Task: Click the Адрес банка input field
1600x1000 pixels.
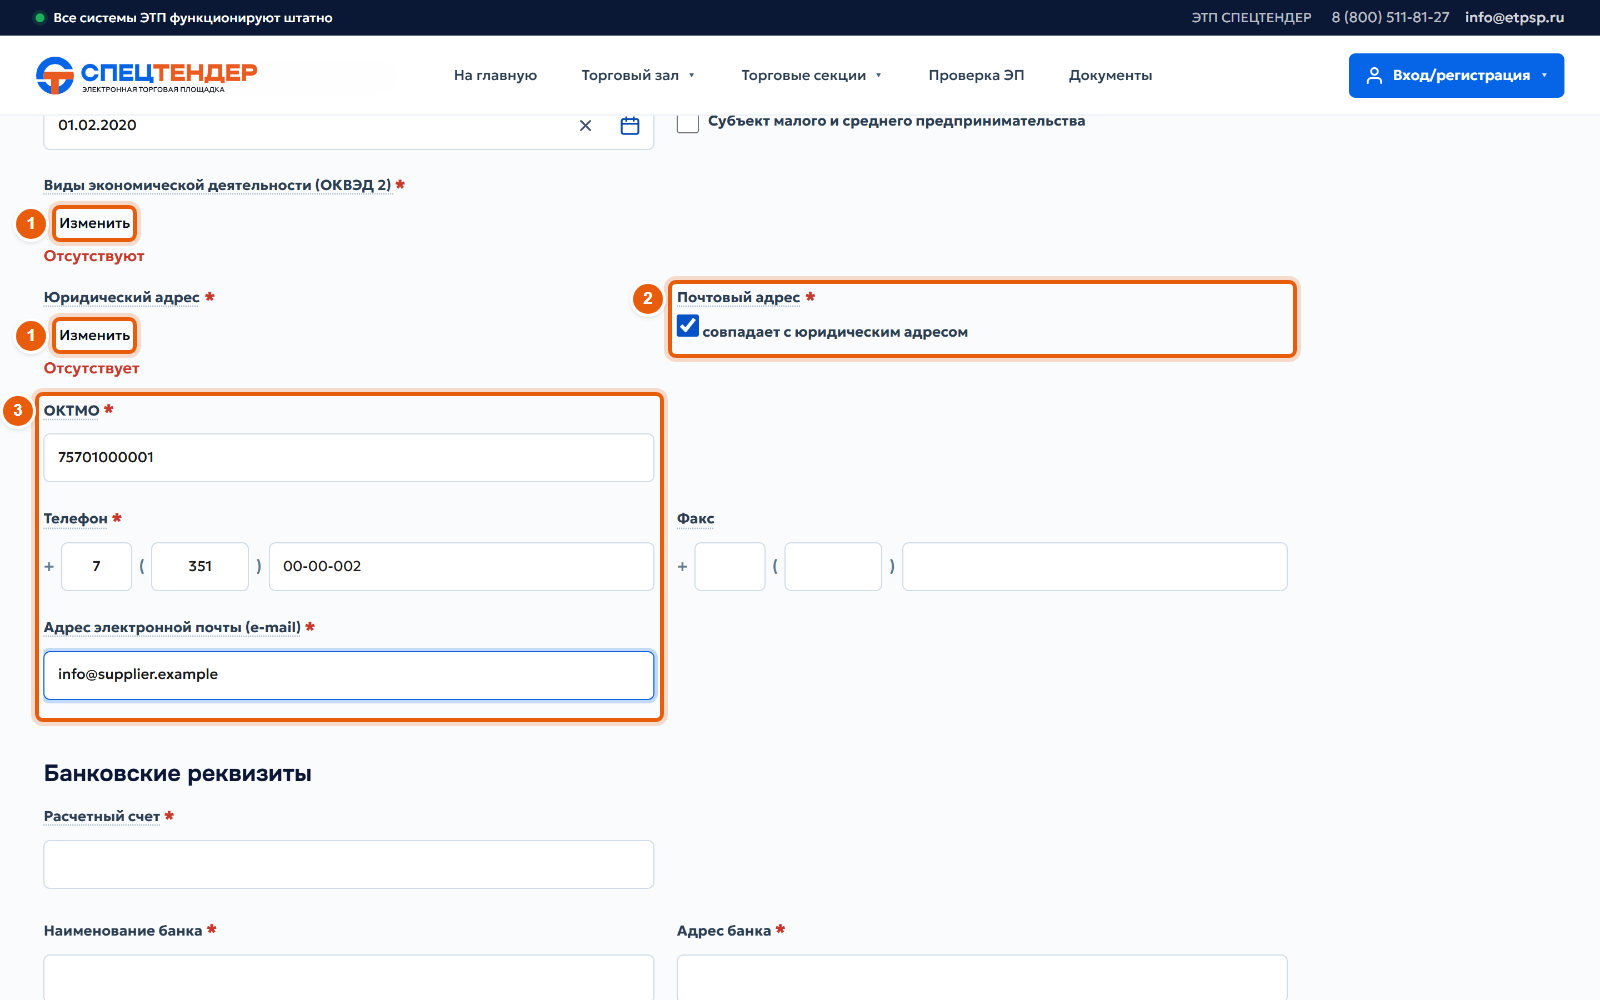Action: tap(982, 977)
